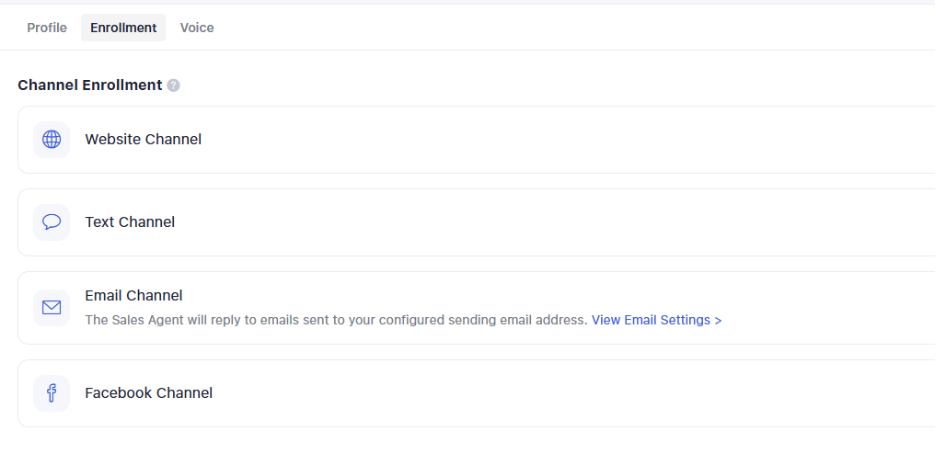
Task: Click the Email Channel description sentence
Action: pyautogui.click(x=335, y=320)
